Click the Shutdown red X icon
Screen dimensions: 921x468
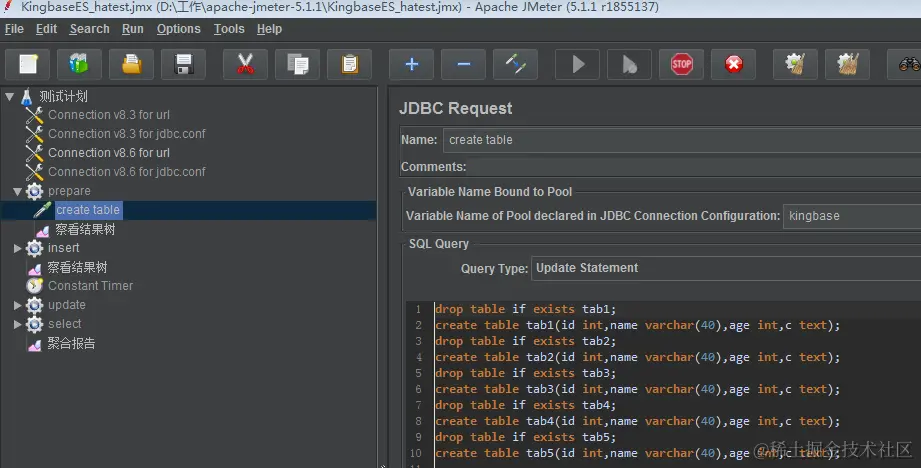pyautogui.click(x=734, y=64)
